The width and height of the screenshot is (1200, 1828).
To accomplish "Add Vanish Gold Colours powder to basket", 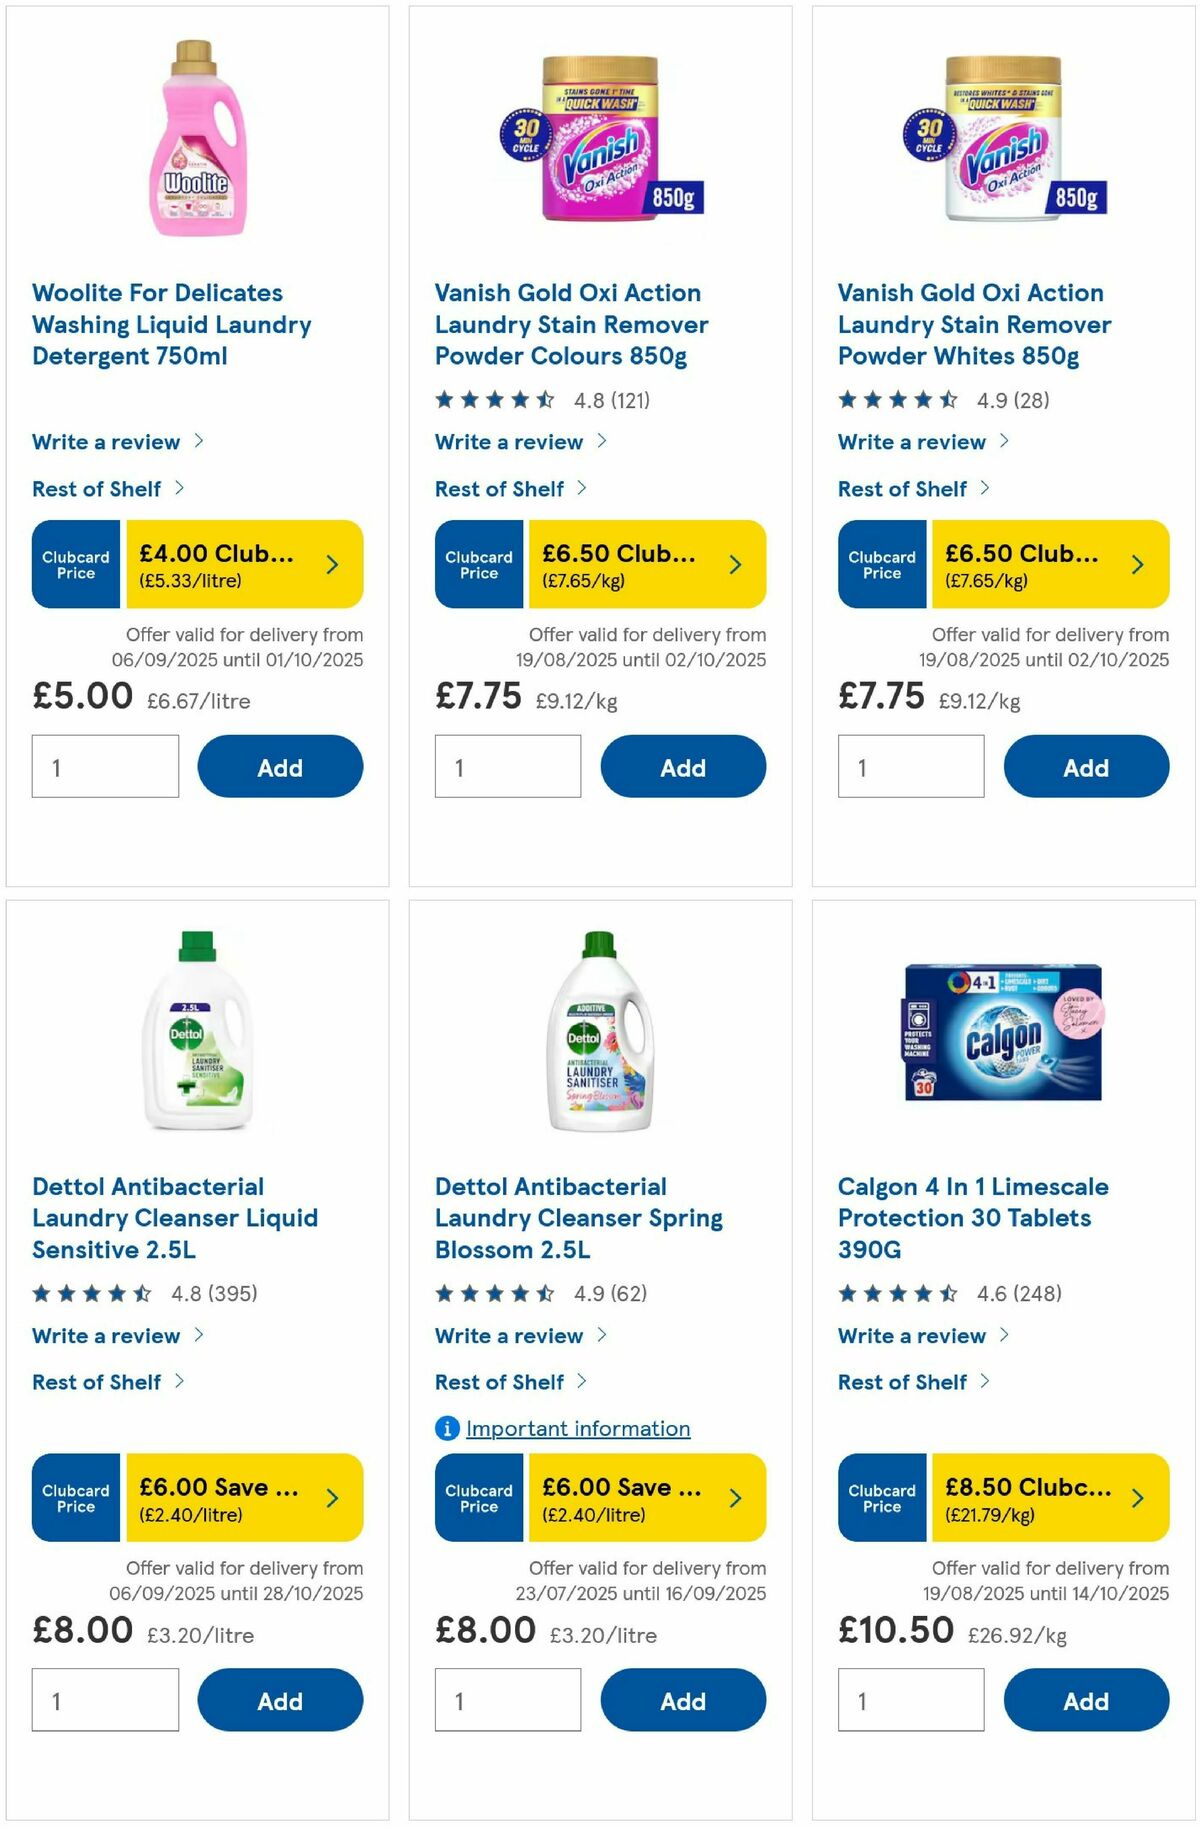I will click(x=683, y=766).
